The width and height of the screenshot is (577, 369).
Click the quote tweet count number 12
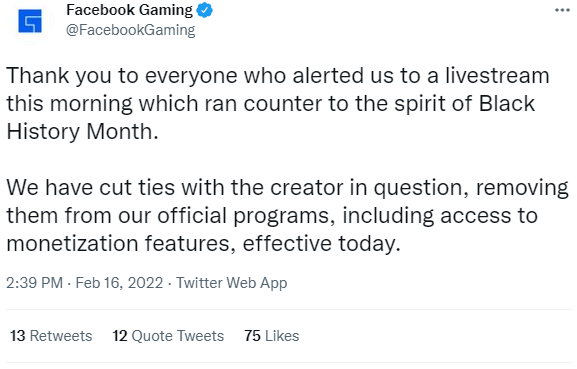120,336
